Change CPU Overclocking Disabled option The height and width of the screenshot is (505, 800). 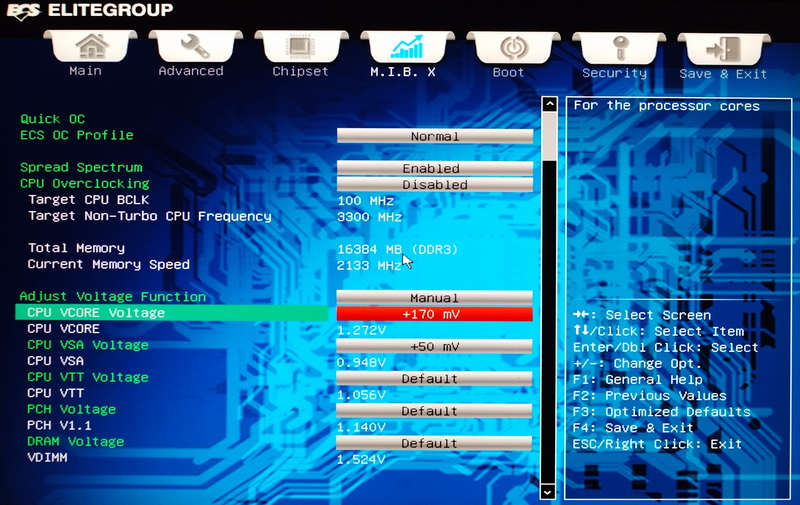coord(435,184)
